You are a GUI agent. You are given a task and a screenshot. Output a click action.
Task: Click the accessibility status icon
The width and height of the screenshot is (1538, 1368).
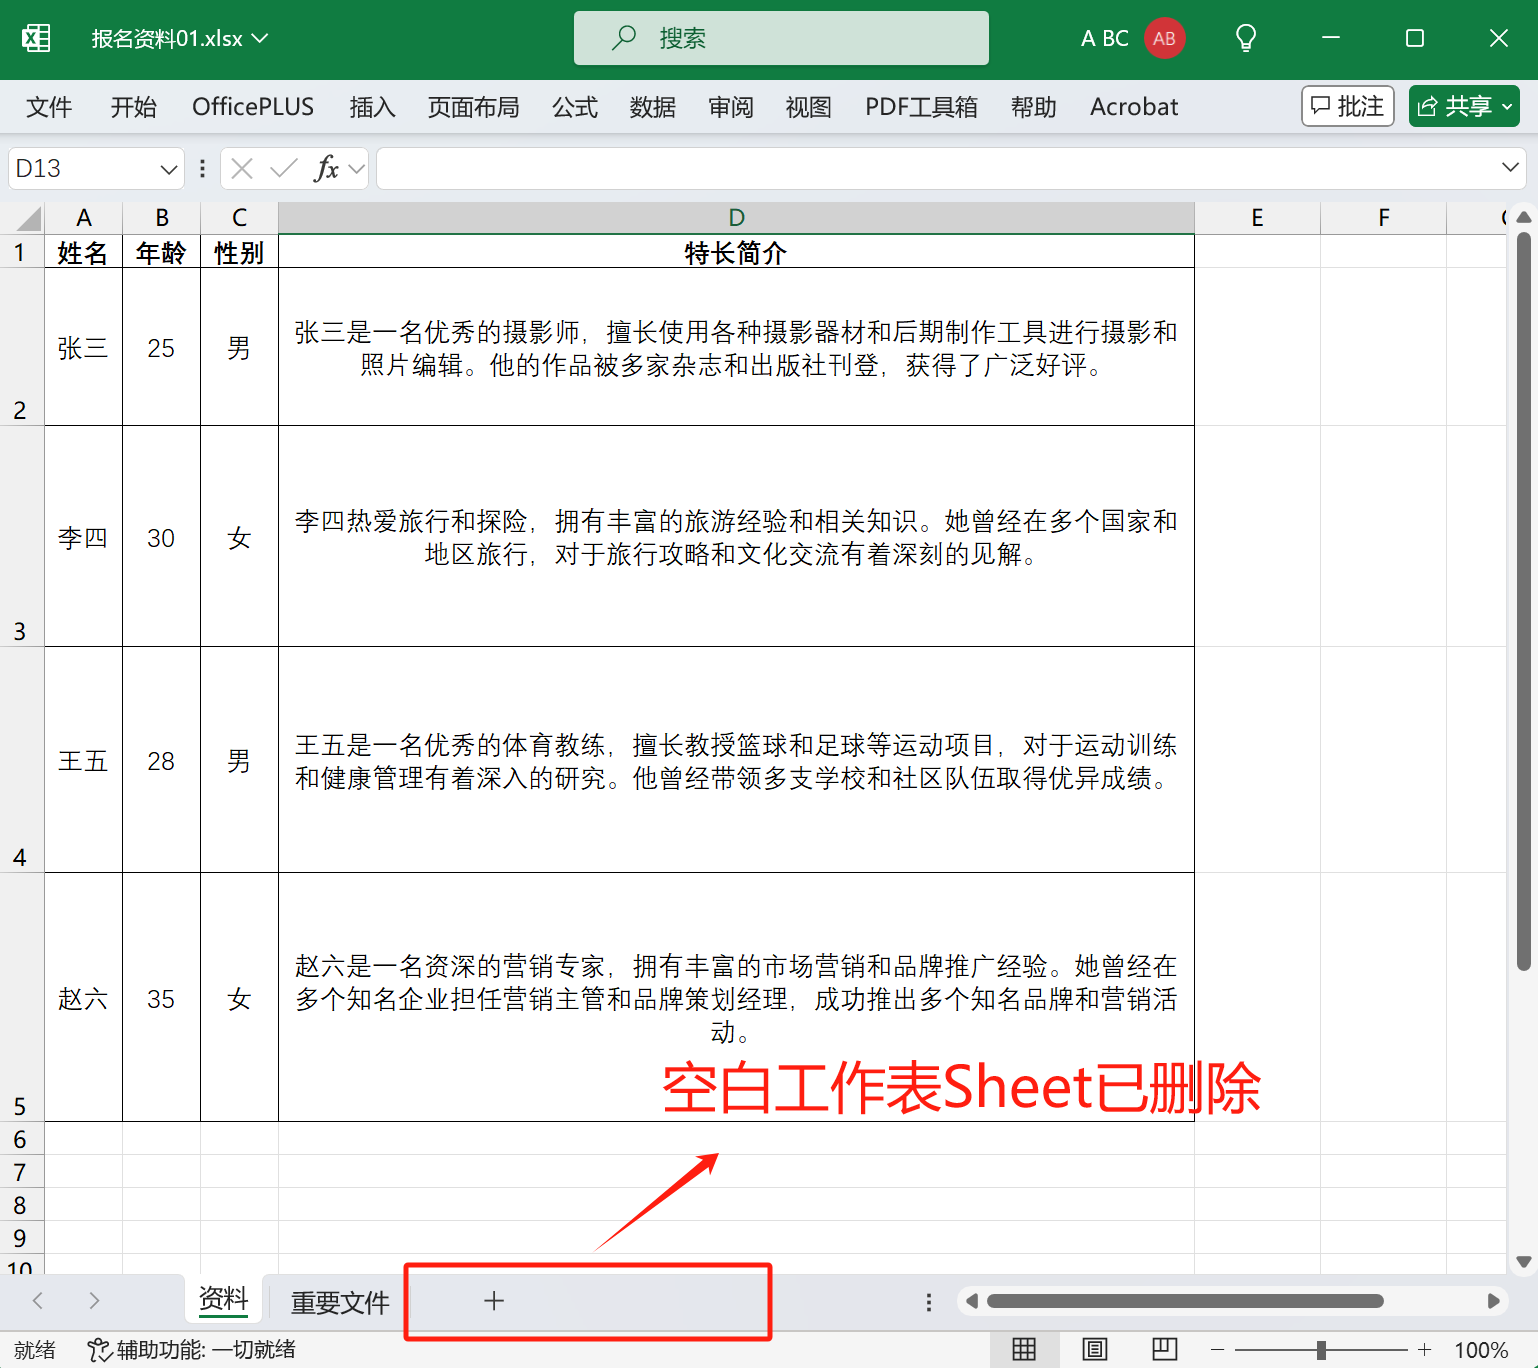[99, 1350]
